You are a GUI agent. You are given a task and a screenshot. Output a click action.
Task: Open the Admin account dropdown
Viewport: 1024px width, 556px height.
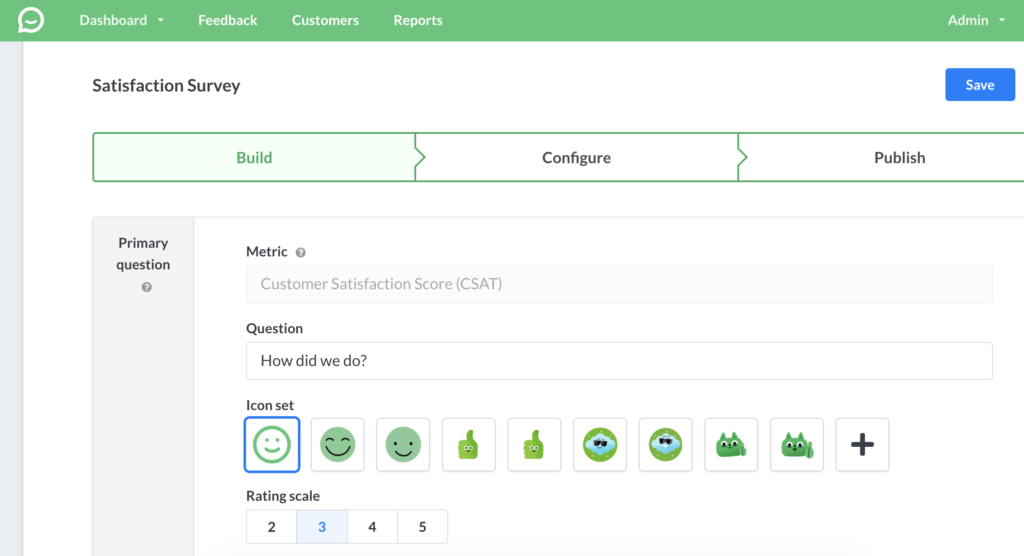tap(976, 20)
